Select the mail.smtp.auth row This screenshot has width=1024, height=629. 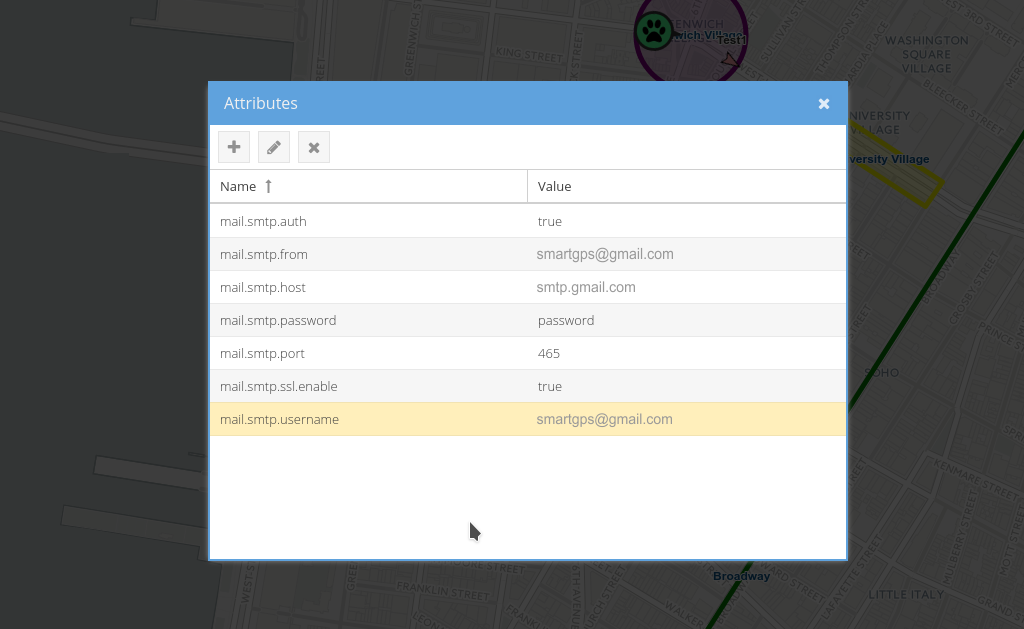pos(263,221)
